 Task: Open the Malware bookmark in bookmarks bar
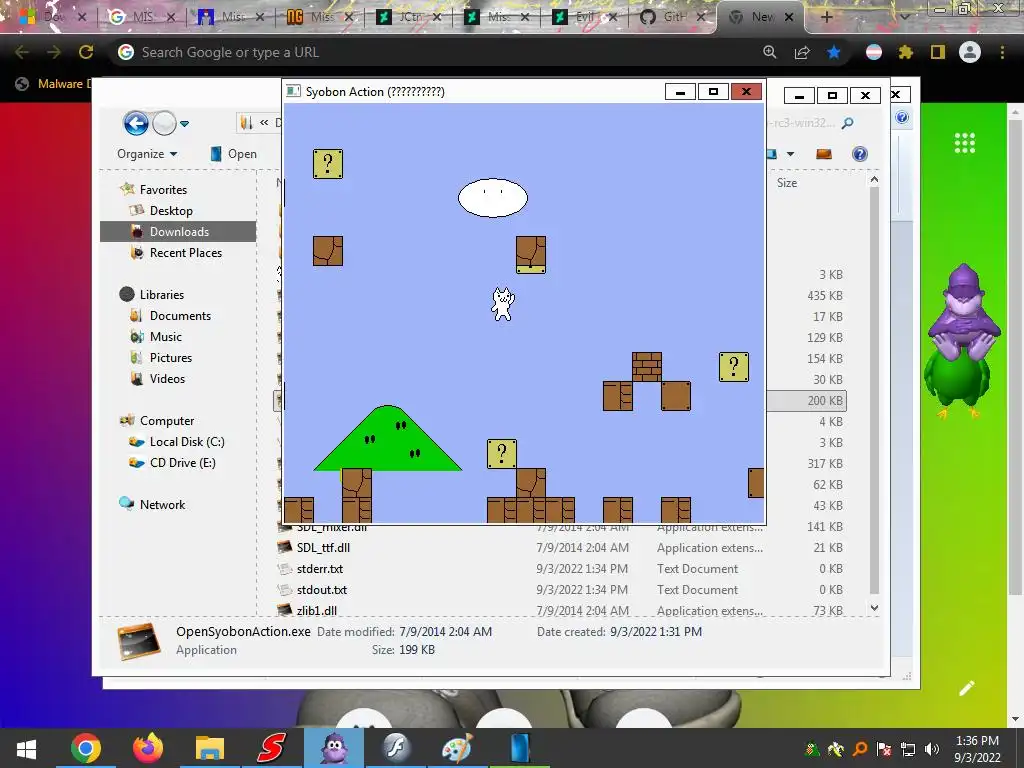point(52,84)
